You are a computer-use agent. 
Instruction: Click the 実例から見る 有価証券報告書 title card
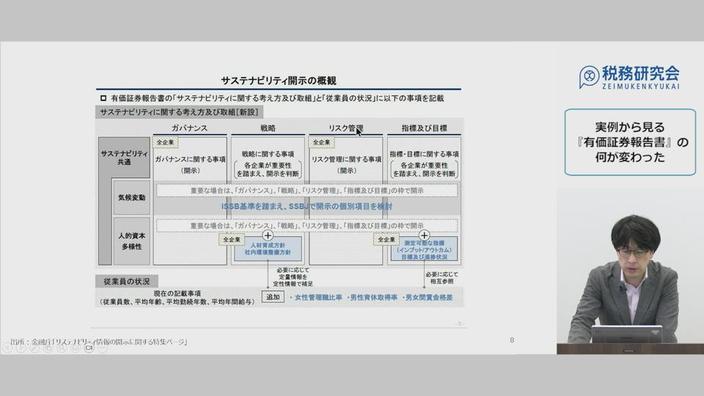coord(630,142)
